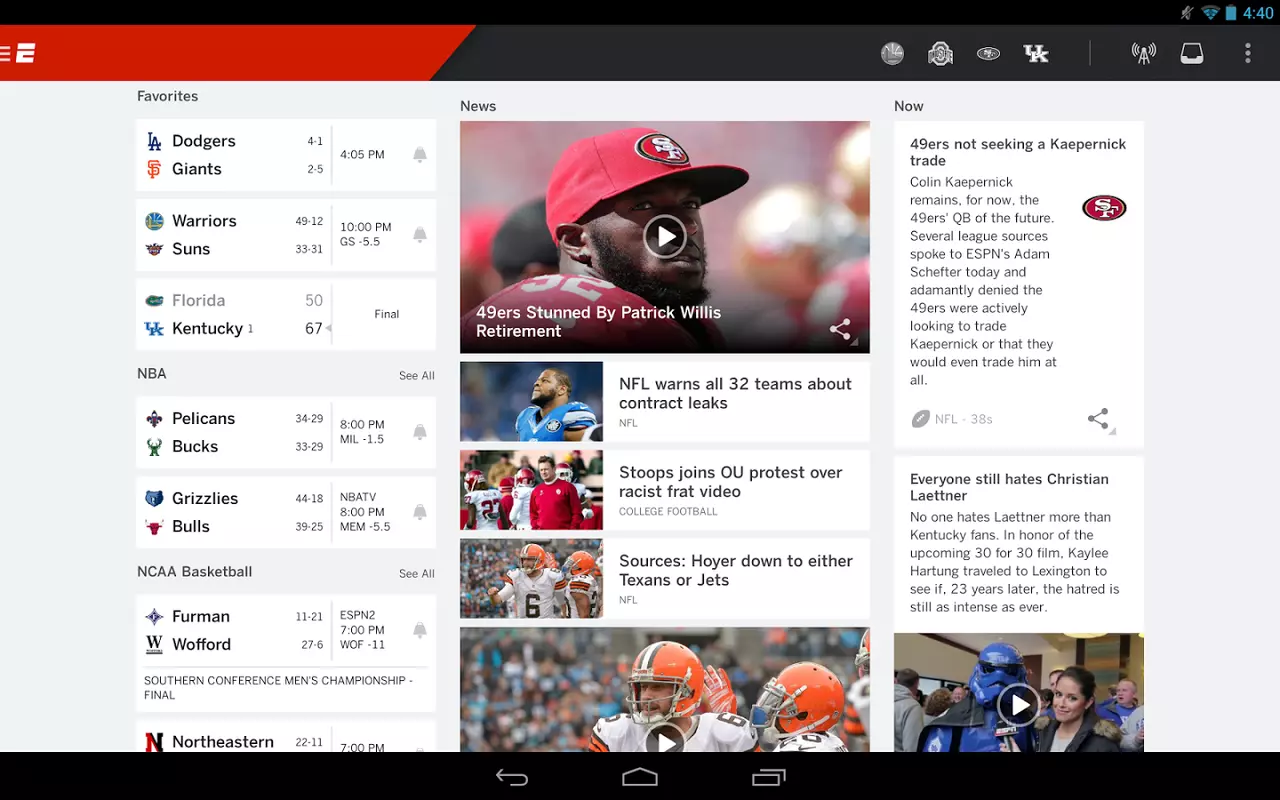See all NCAA Basketball games
Viewport: 1280px width, 800px height.
coord(417,574)
